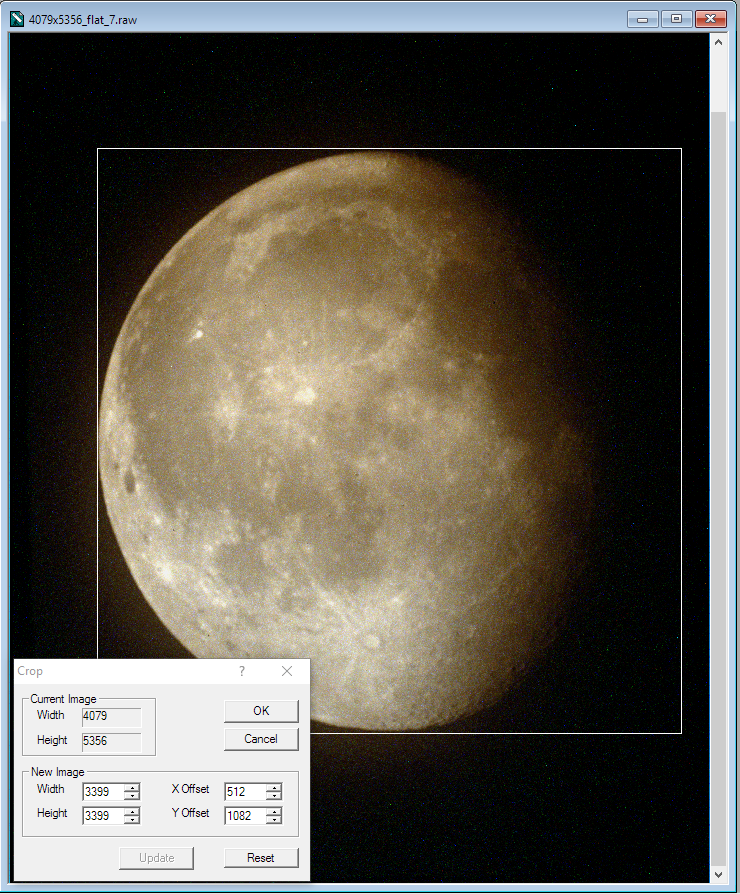740x894 pixels.
Task: Click the Crop dialog help question mark
Action: click(242, 671)
